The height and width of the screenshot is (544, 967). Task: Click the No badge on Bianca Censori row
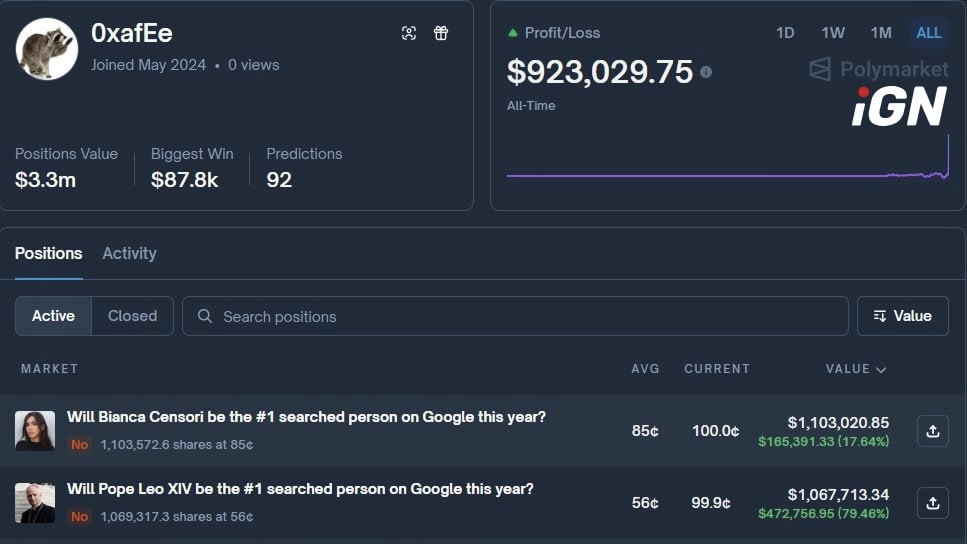coord(80,445)
